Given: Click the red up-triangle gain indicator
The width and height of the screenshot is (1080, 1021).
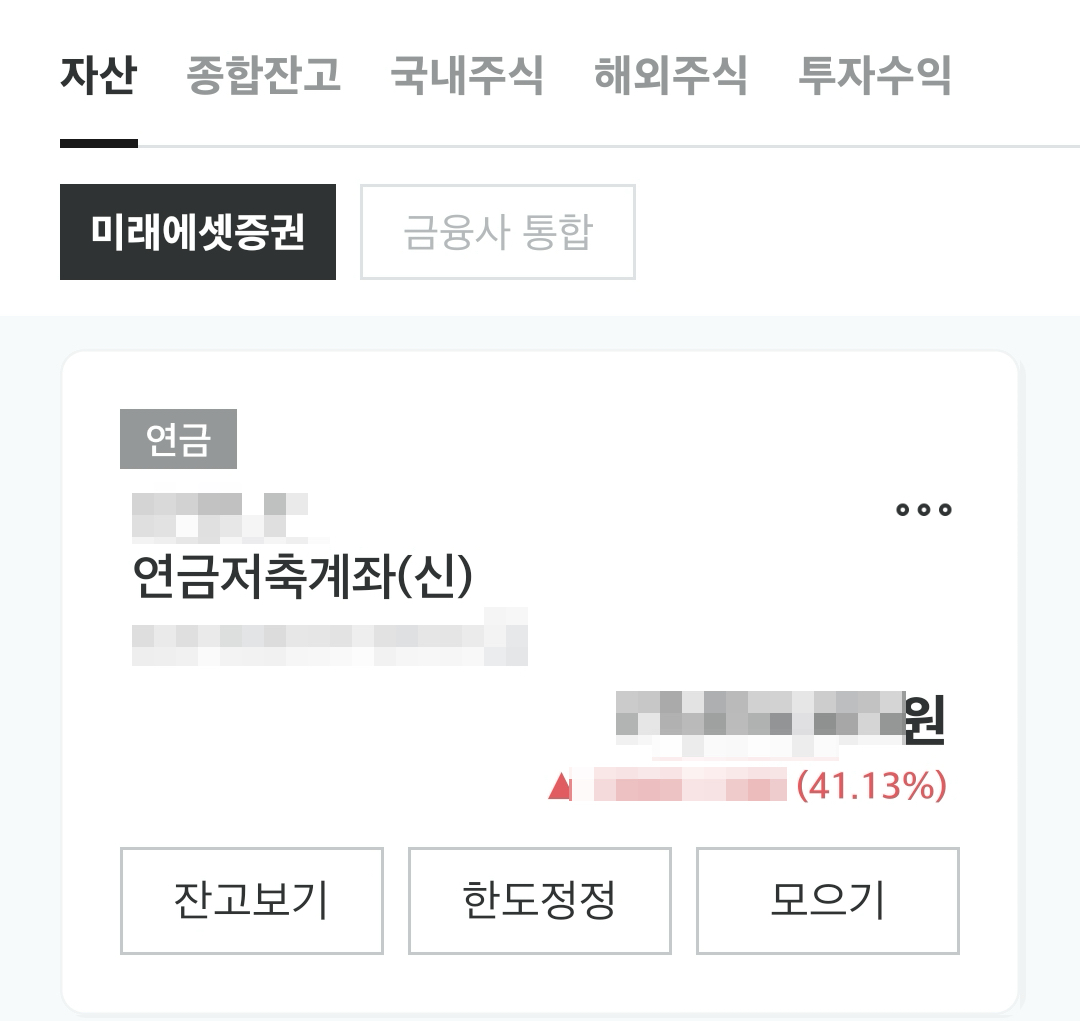Looking at the screenshot, I should click(559, 786).
